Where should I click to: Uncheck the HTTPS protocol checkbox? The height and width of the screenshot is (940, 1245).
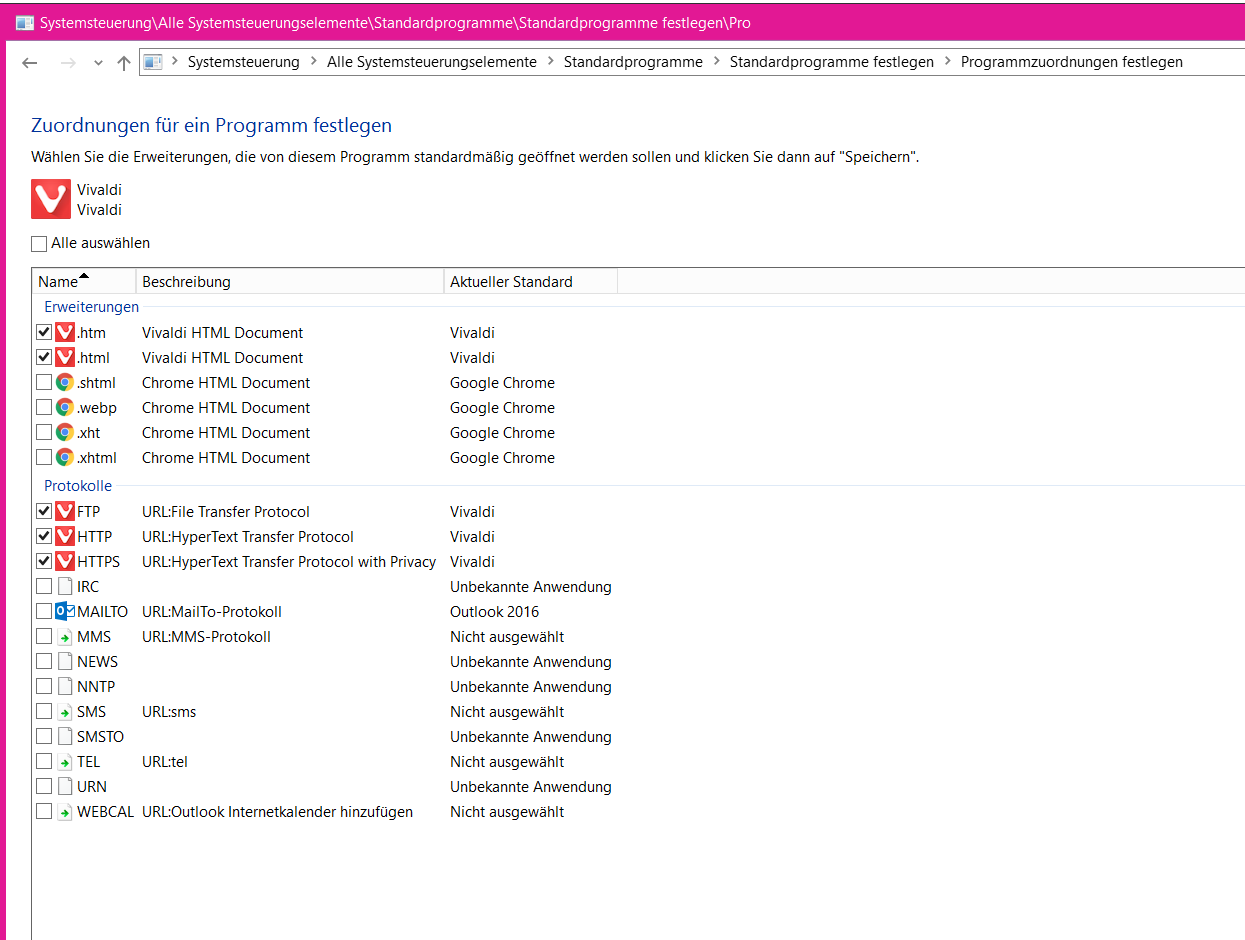click(43, 561)
